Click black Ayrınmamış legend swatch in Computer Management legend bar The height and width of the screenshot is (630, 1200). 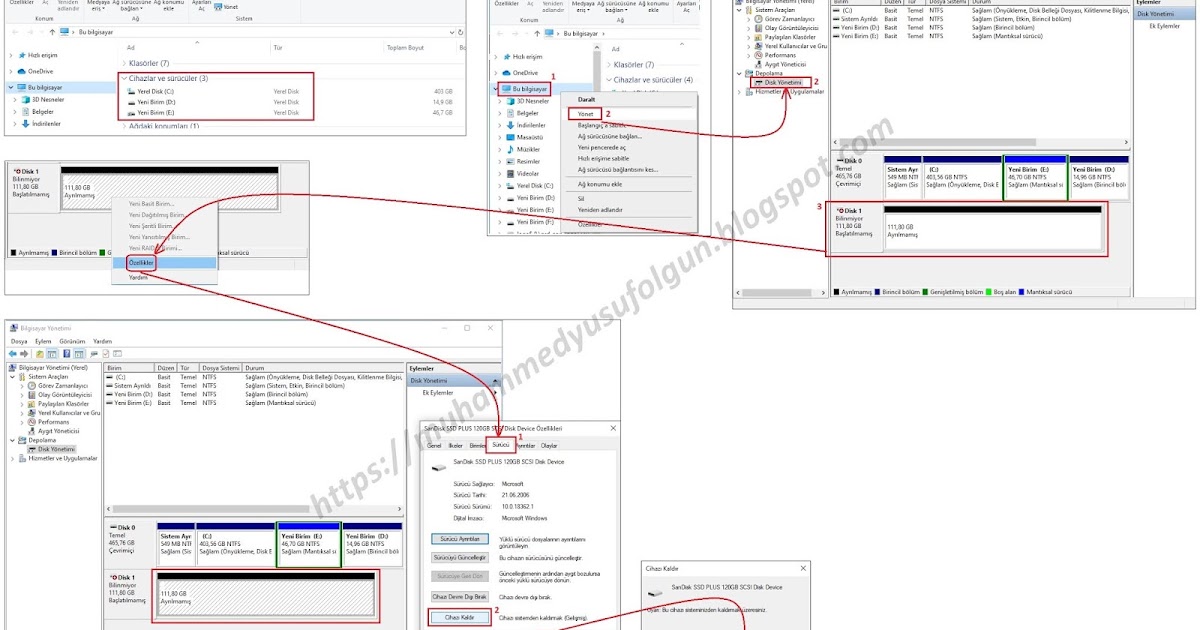(838, 292)
